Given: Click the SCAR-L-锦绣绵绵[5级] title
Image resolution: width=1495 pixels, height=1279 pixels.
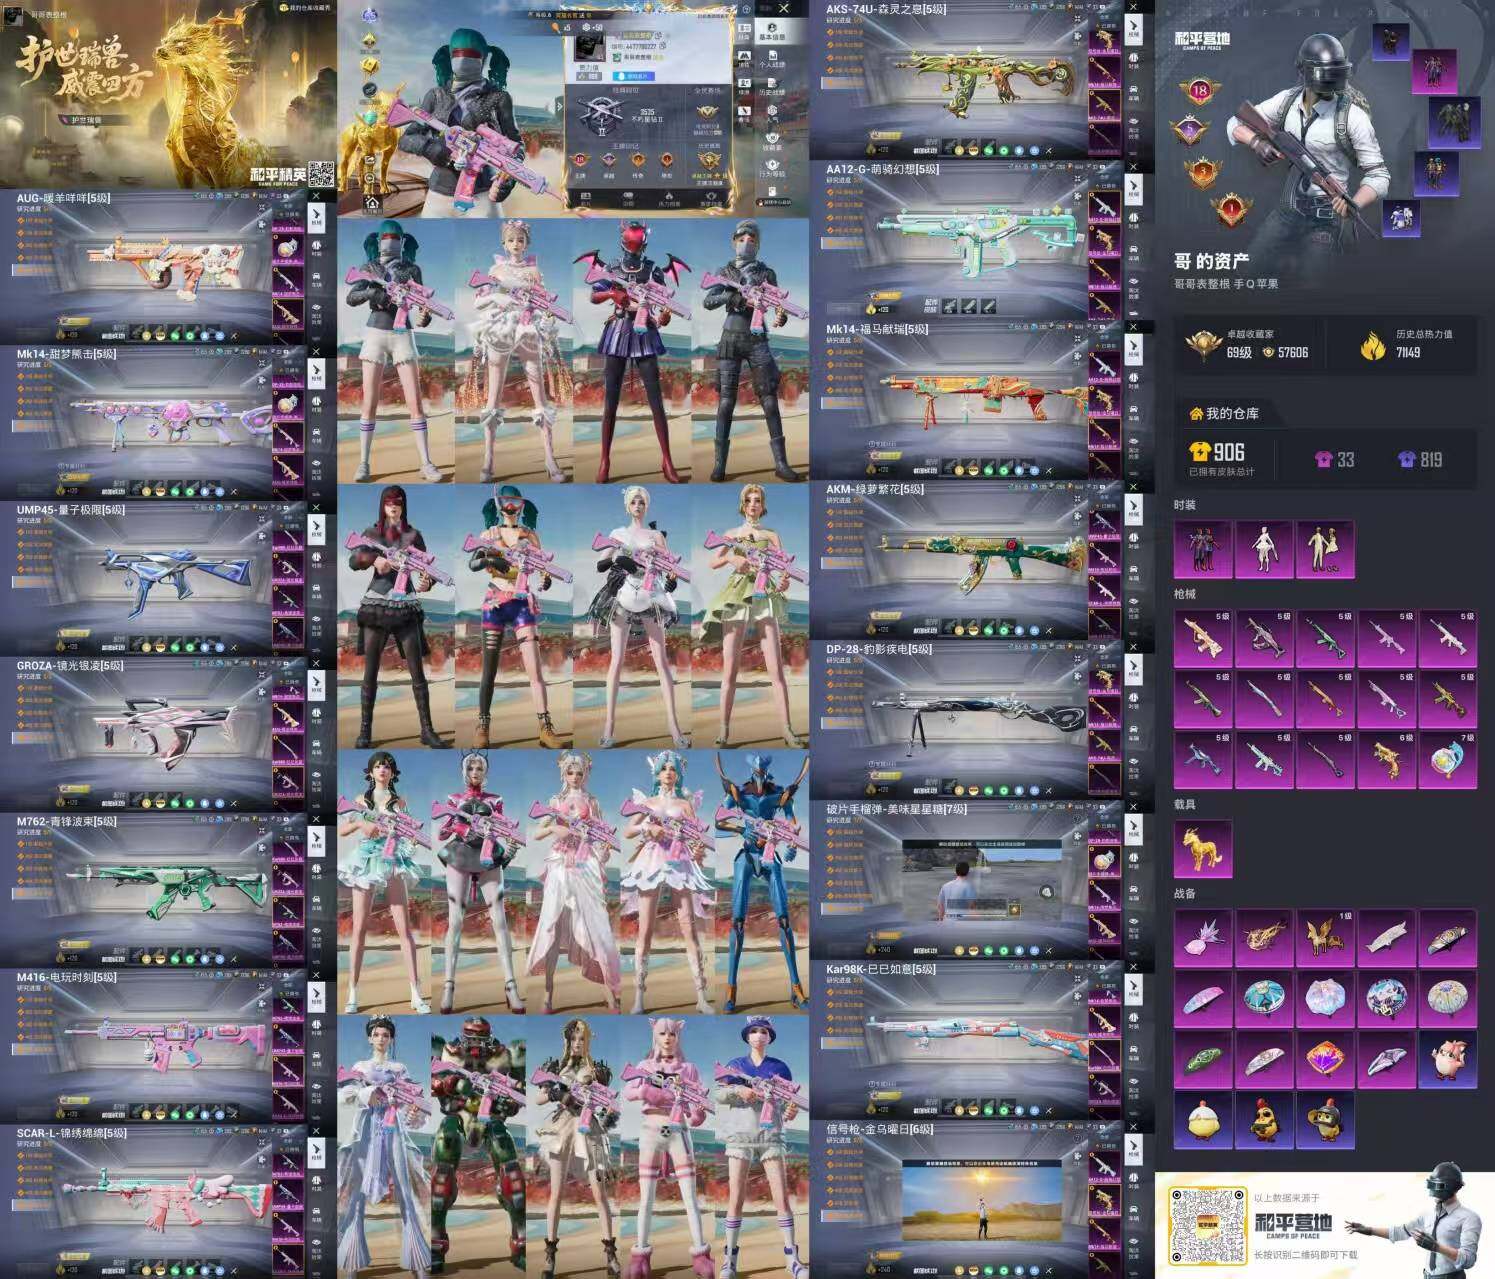Looking at the screenshot, I should tap(71, 1134).
